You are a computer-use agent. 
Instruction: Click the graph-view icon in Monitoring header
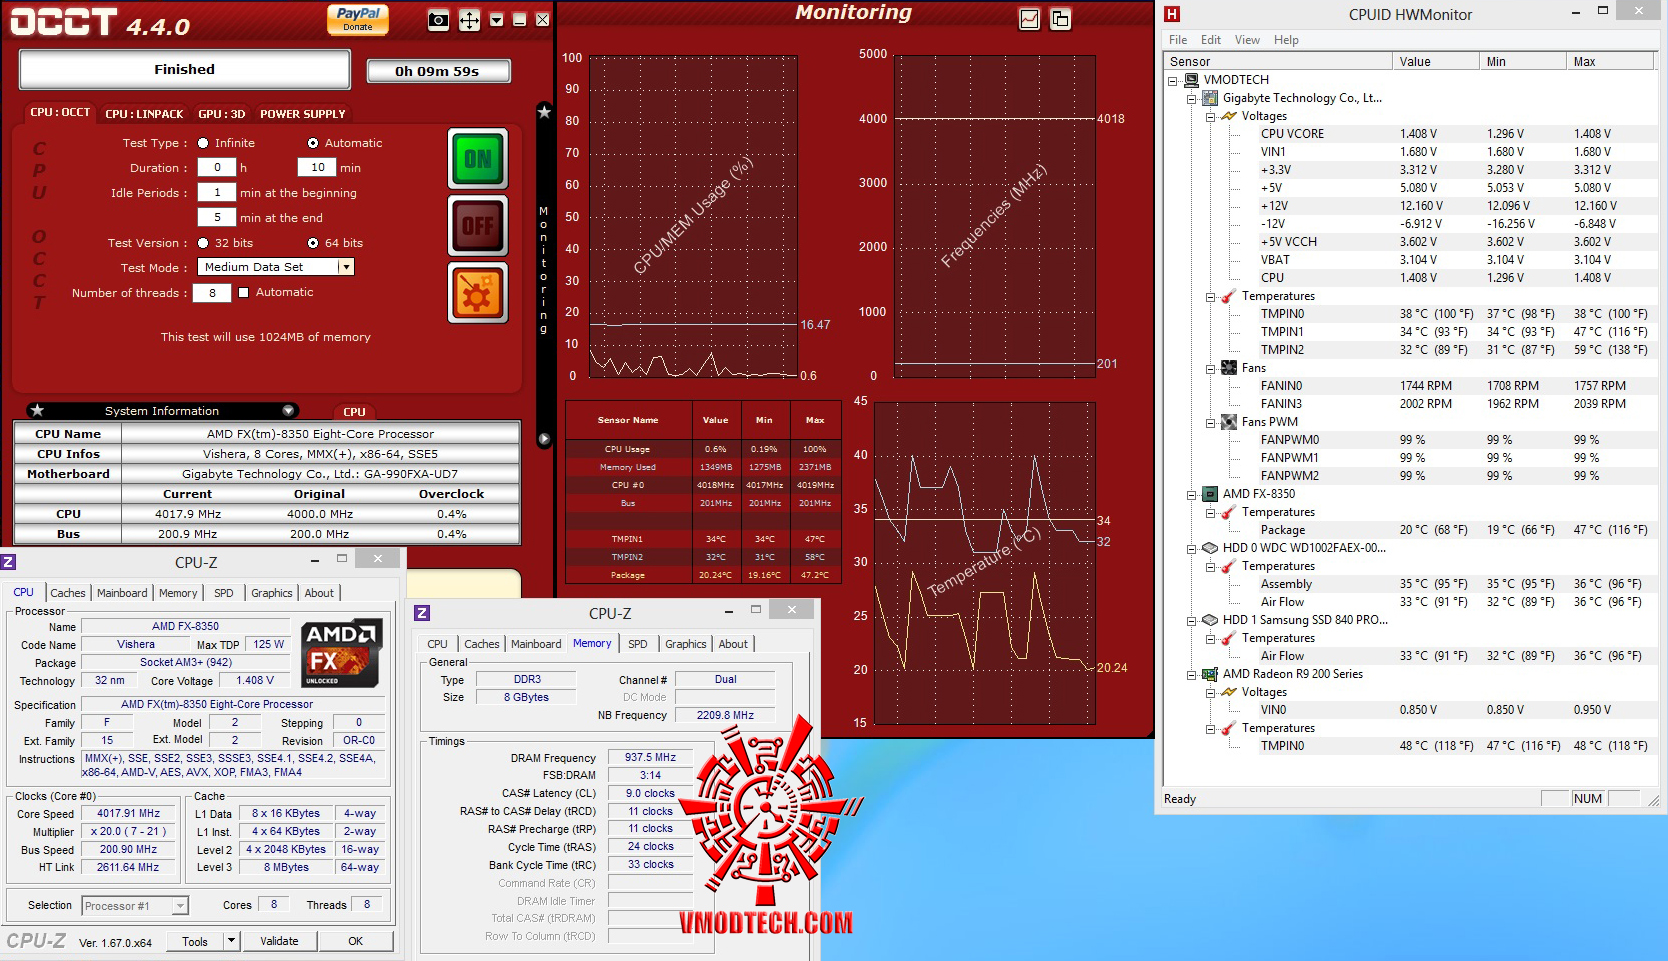1029,19
